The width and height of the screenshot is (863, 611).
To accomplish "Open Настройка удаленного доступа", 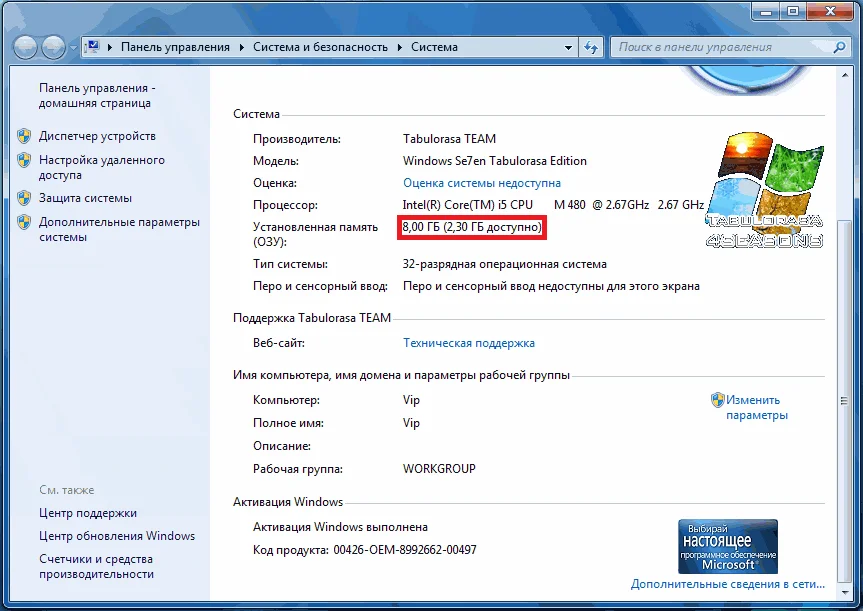I will pyautogui.click(x=101, y=167).
